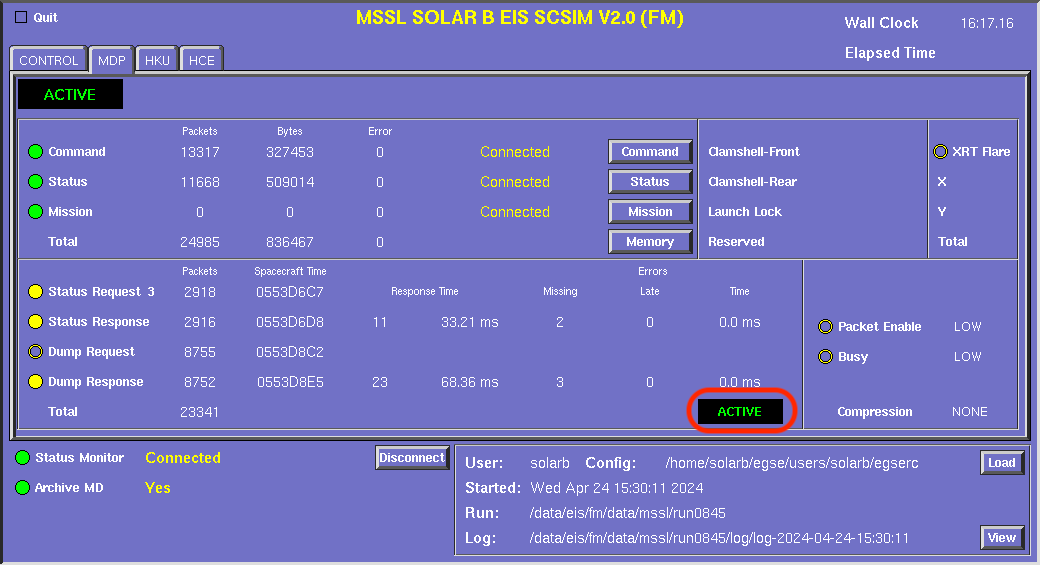The image size is (1040, 565).
Task: View the log file with View button
Action: 1002,538
